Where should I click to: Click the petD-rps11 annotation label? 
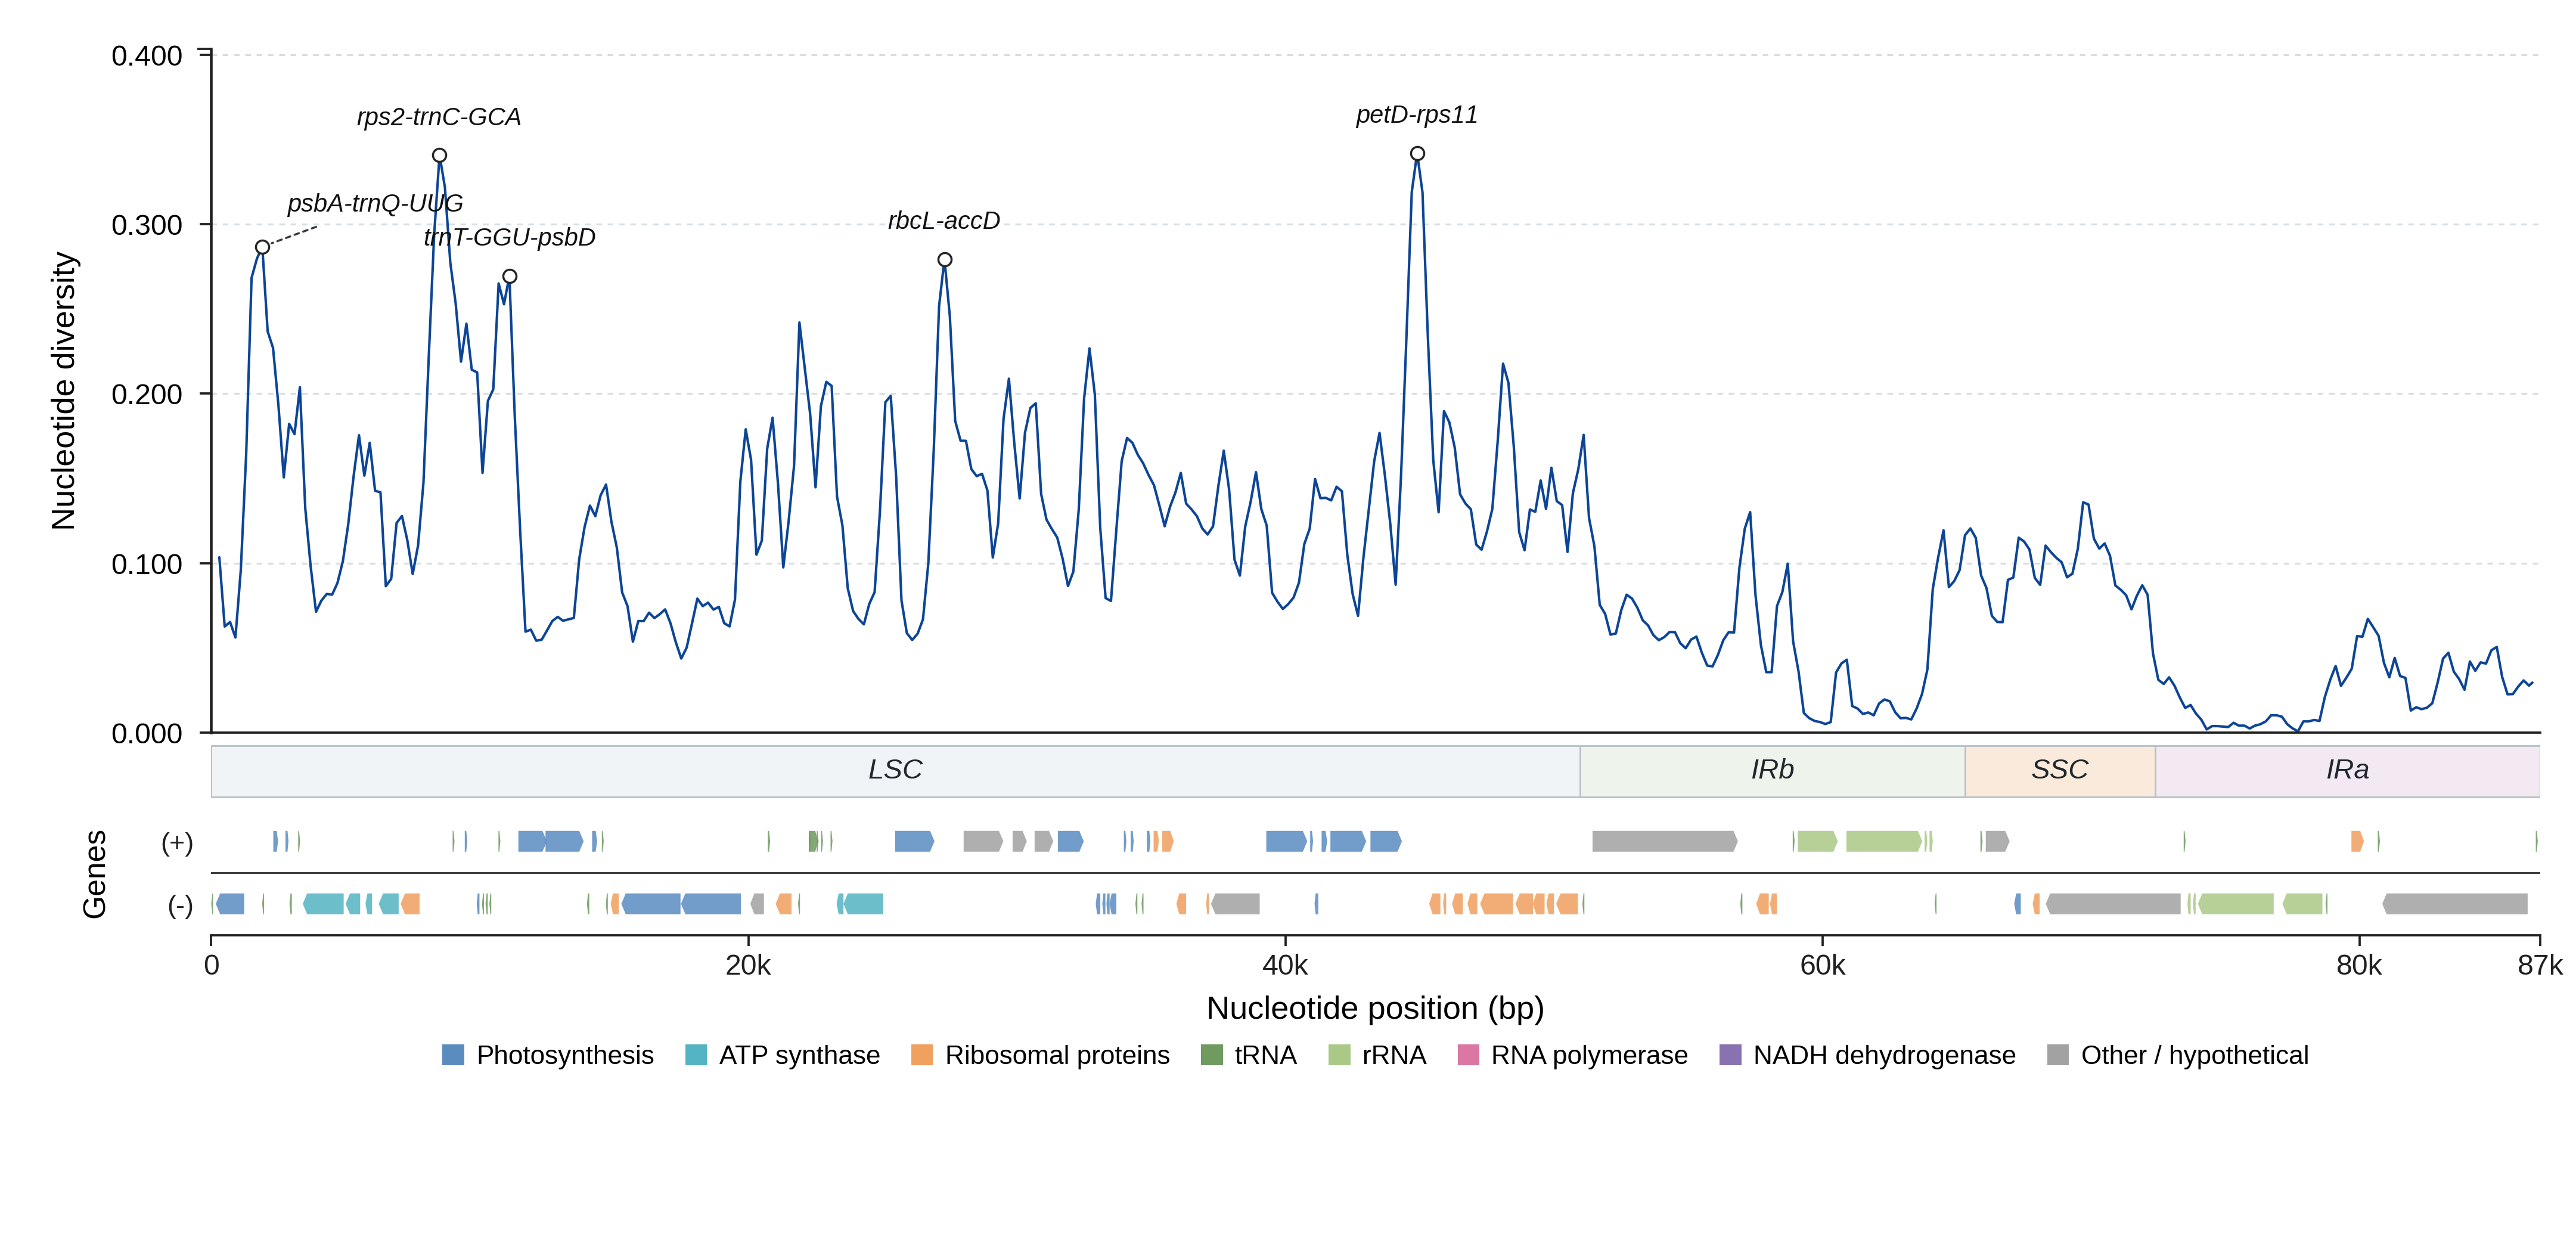[x=1416, y=115]
